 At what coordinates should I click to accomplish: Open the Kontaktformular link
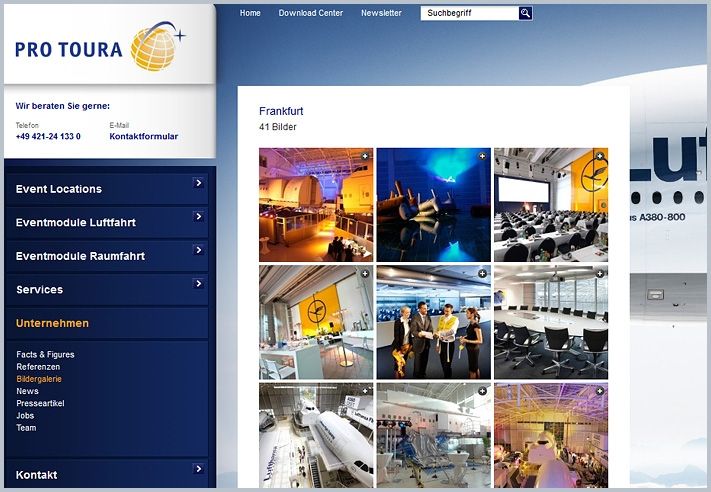coord(143,136)
